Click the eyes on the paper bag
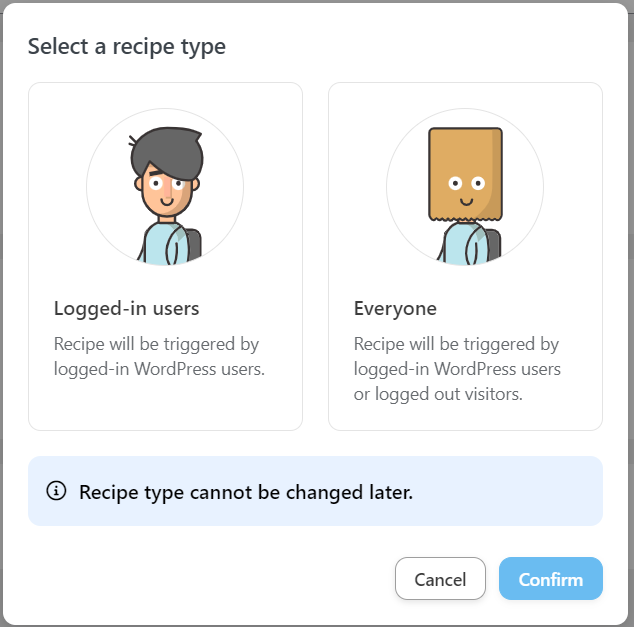Image resolution: width=634 pixels, height=627 pixels. click(465, 183)
